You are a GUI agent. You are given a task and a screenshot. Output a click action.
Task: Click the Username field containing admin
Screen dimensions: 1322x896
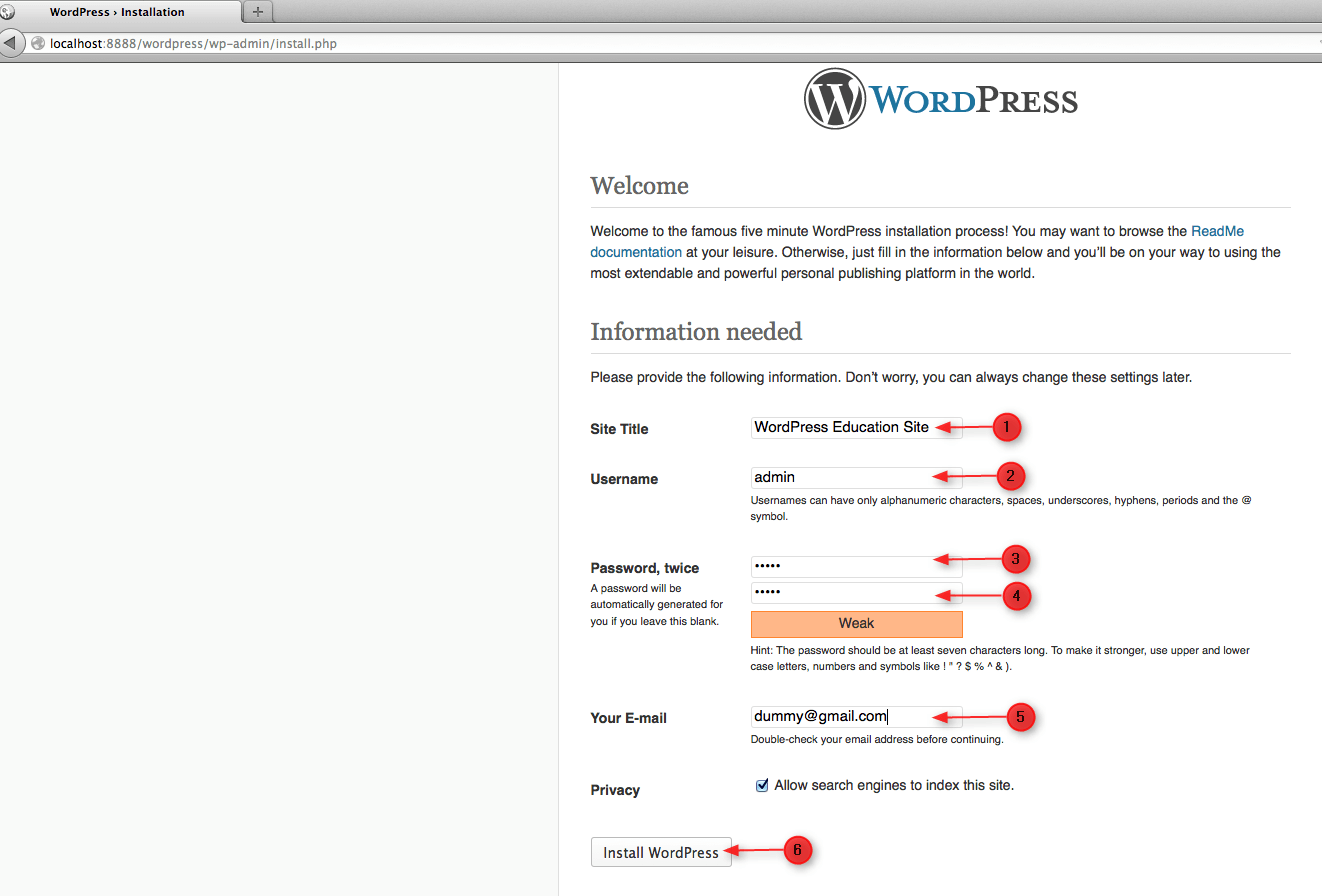857,477
